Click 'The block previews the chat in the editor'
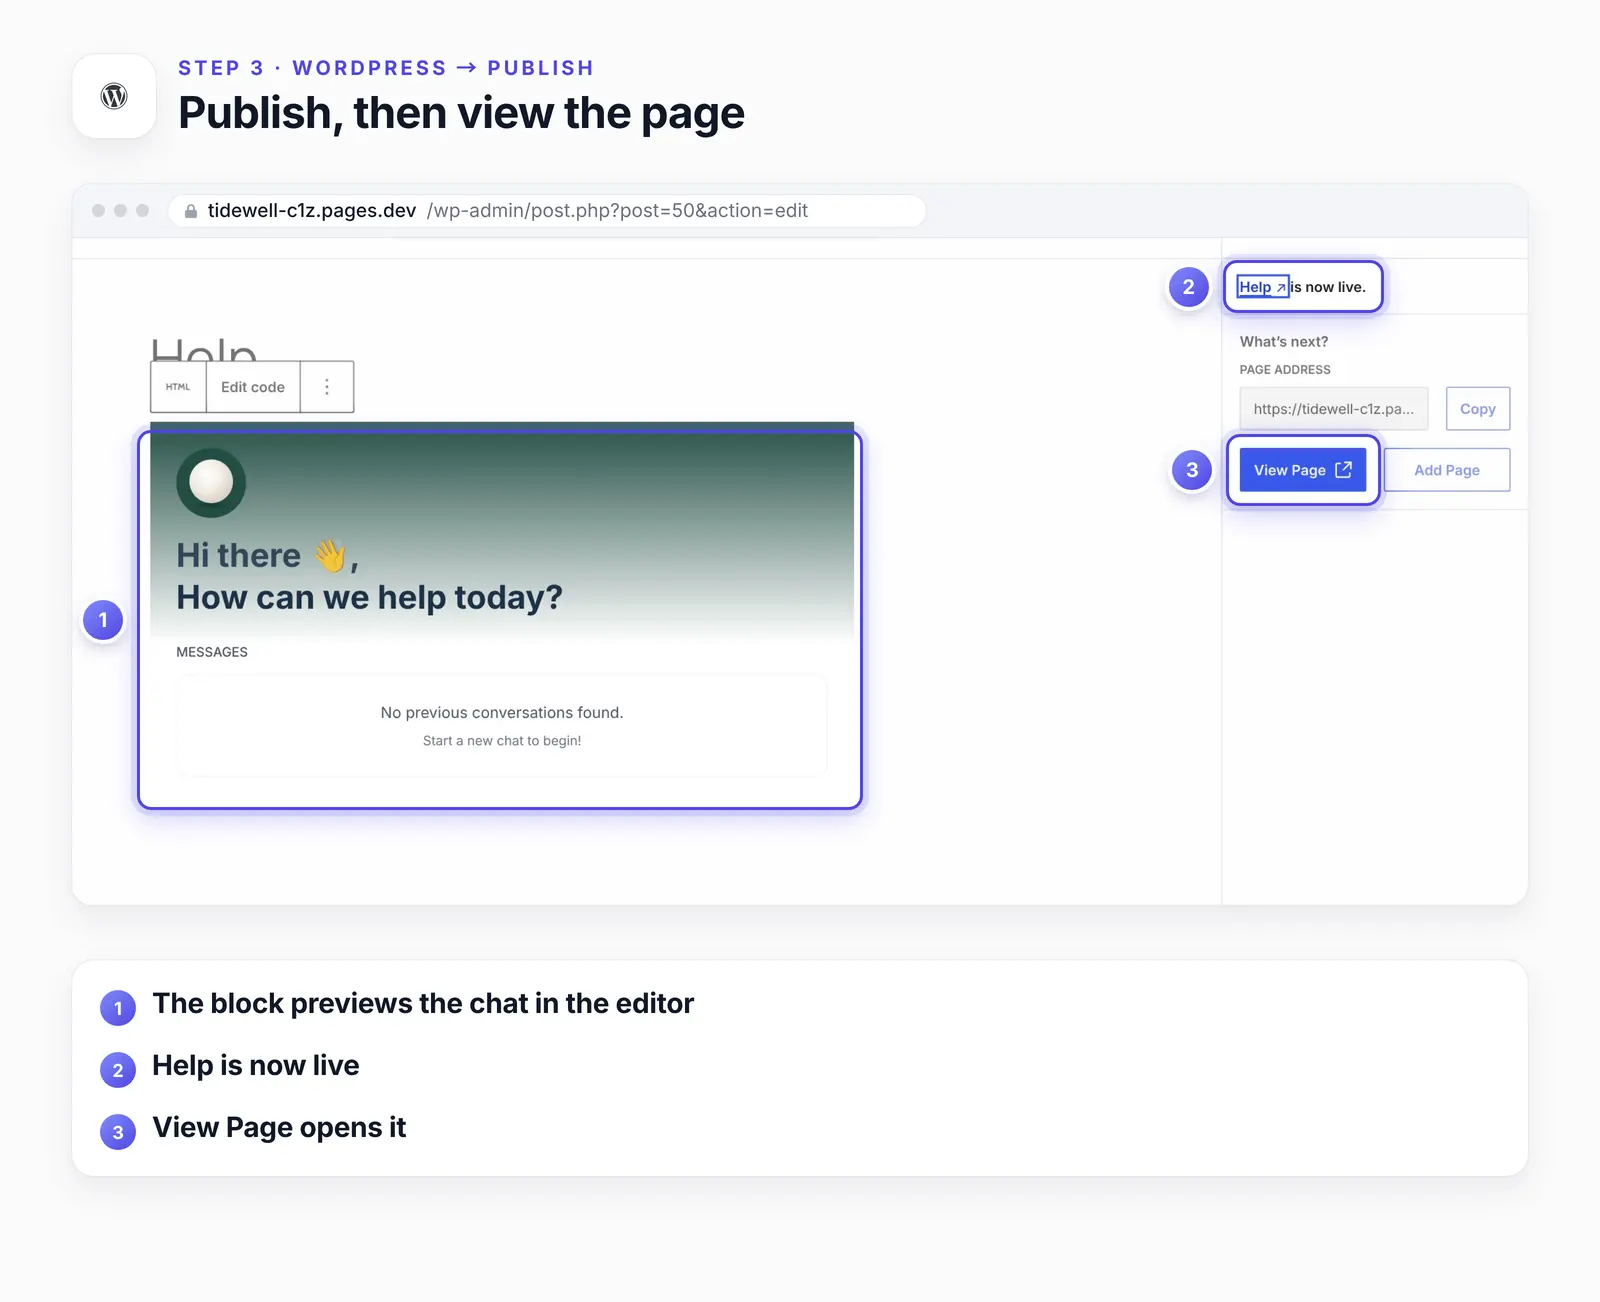This screenshot has height=1302, width=1600. coord(423,1004)
